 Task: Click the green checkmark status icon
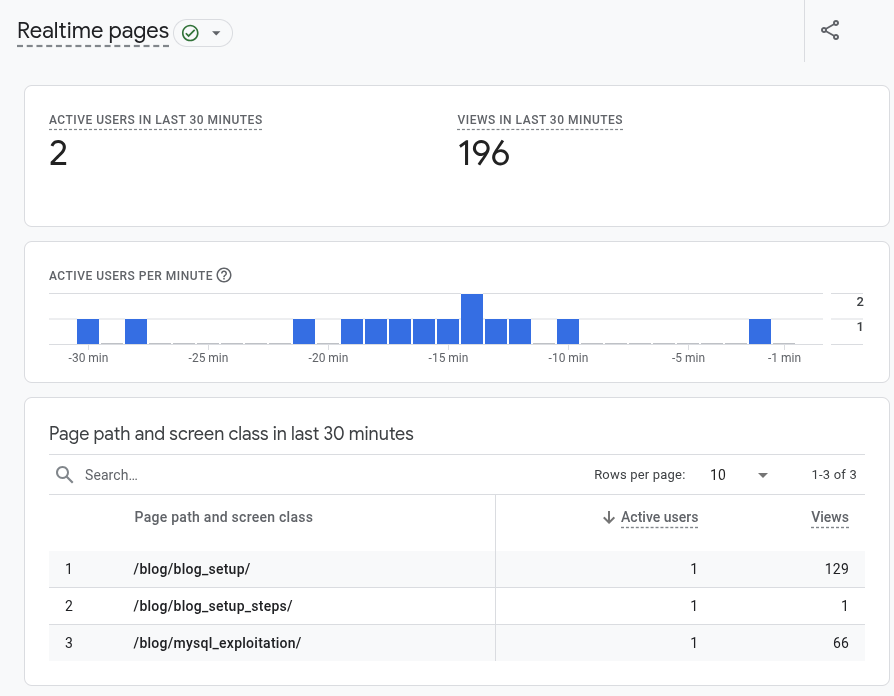pos(190,33)
